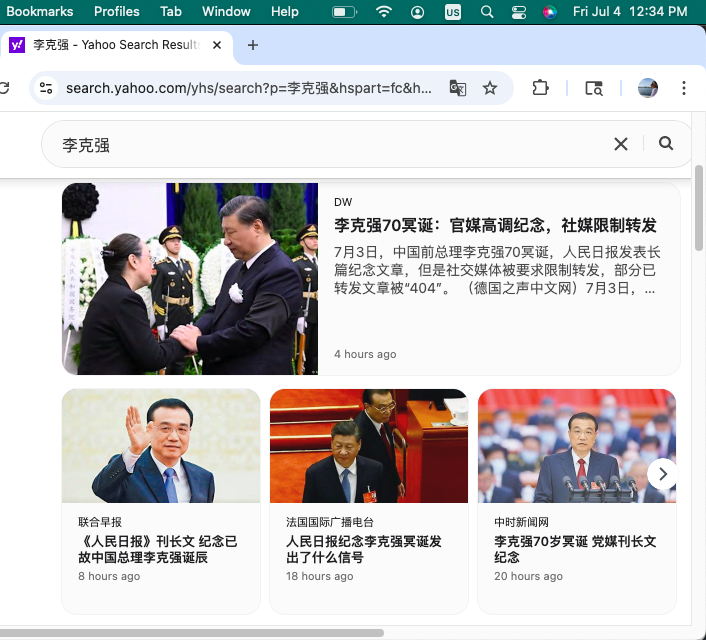Clear the search query with the X icon
Viewport: 706px width, 640px height.
coord(621,144)
